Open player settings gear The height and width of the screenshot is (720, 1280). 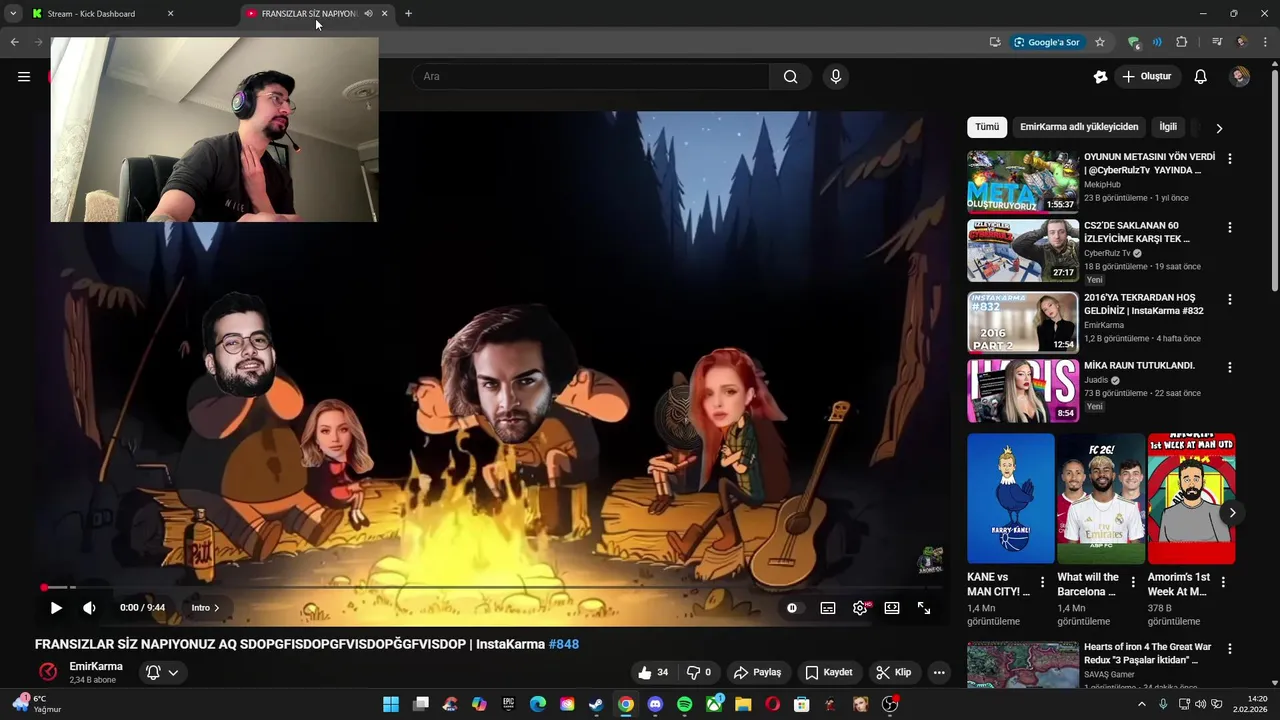860,607
